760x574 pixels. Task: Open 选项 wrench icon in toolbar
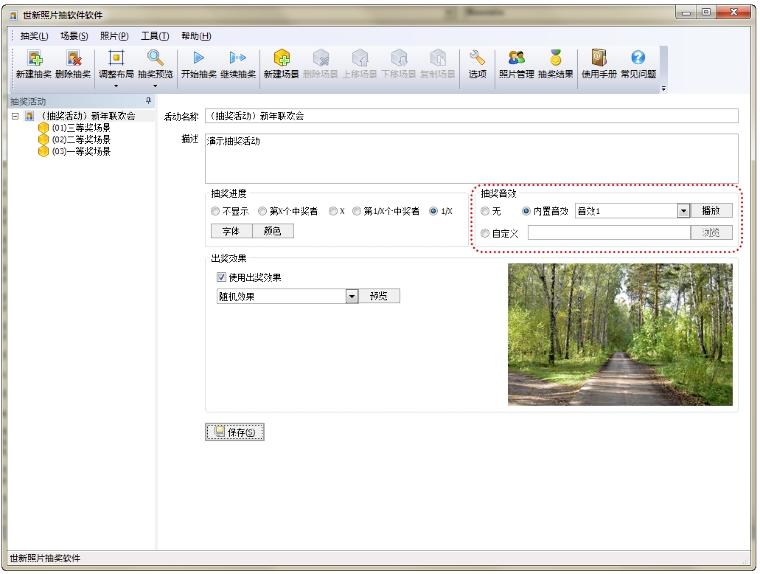(x=477, y=59)
